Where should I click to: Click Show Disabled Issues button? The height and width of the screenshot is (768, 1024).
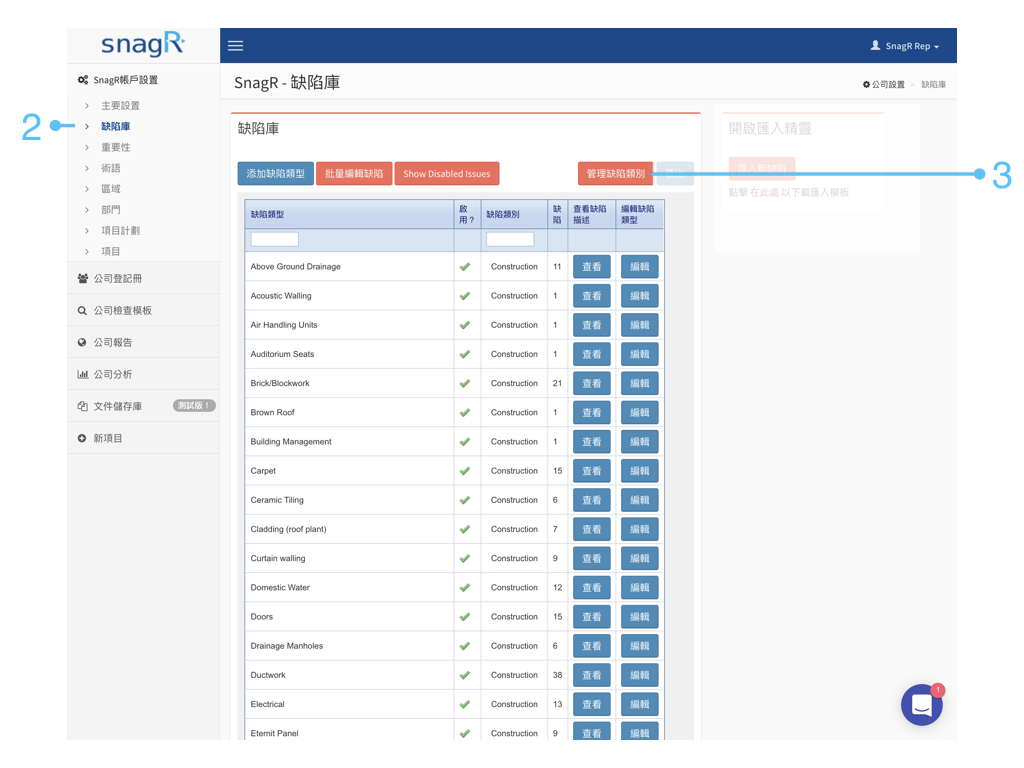447,174
